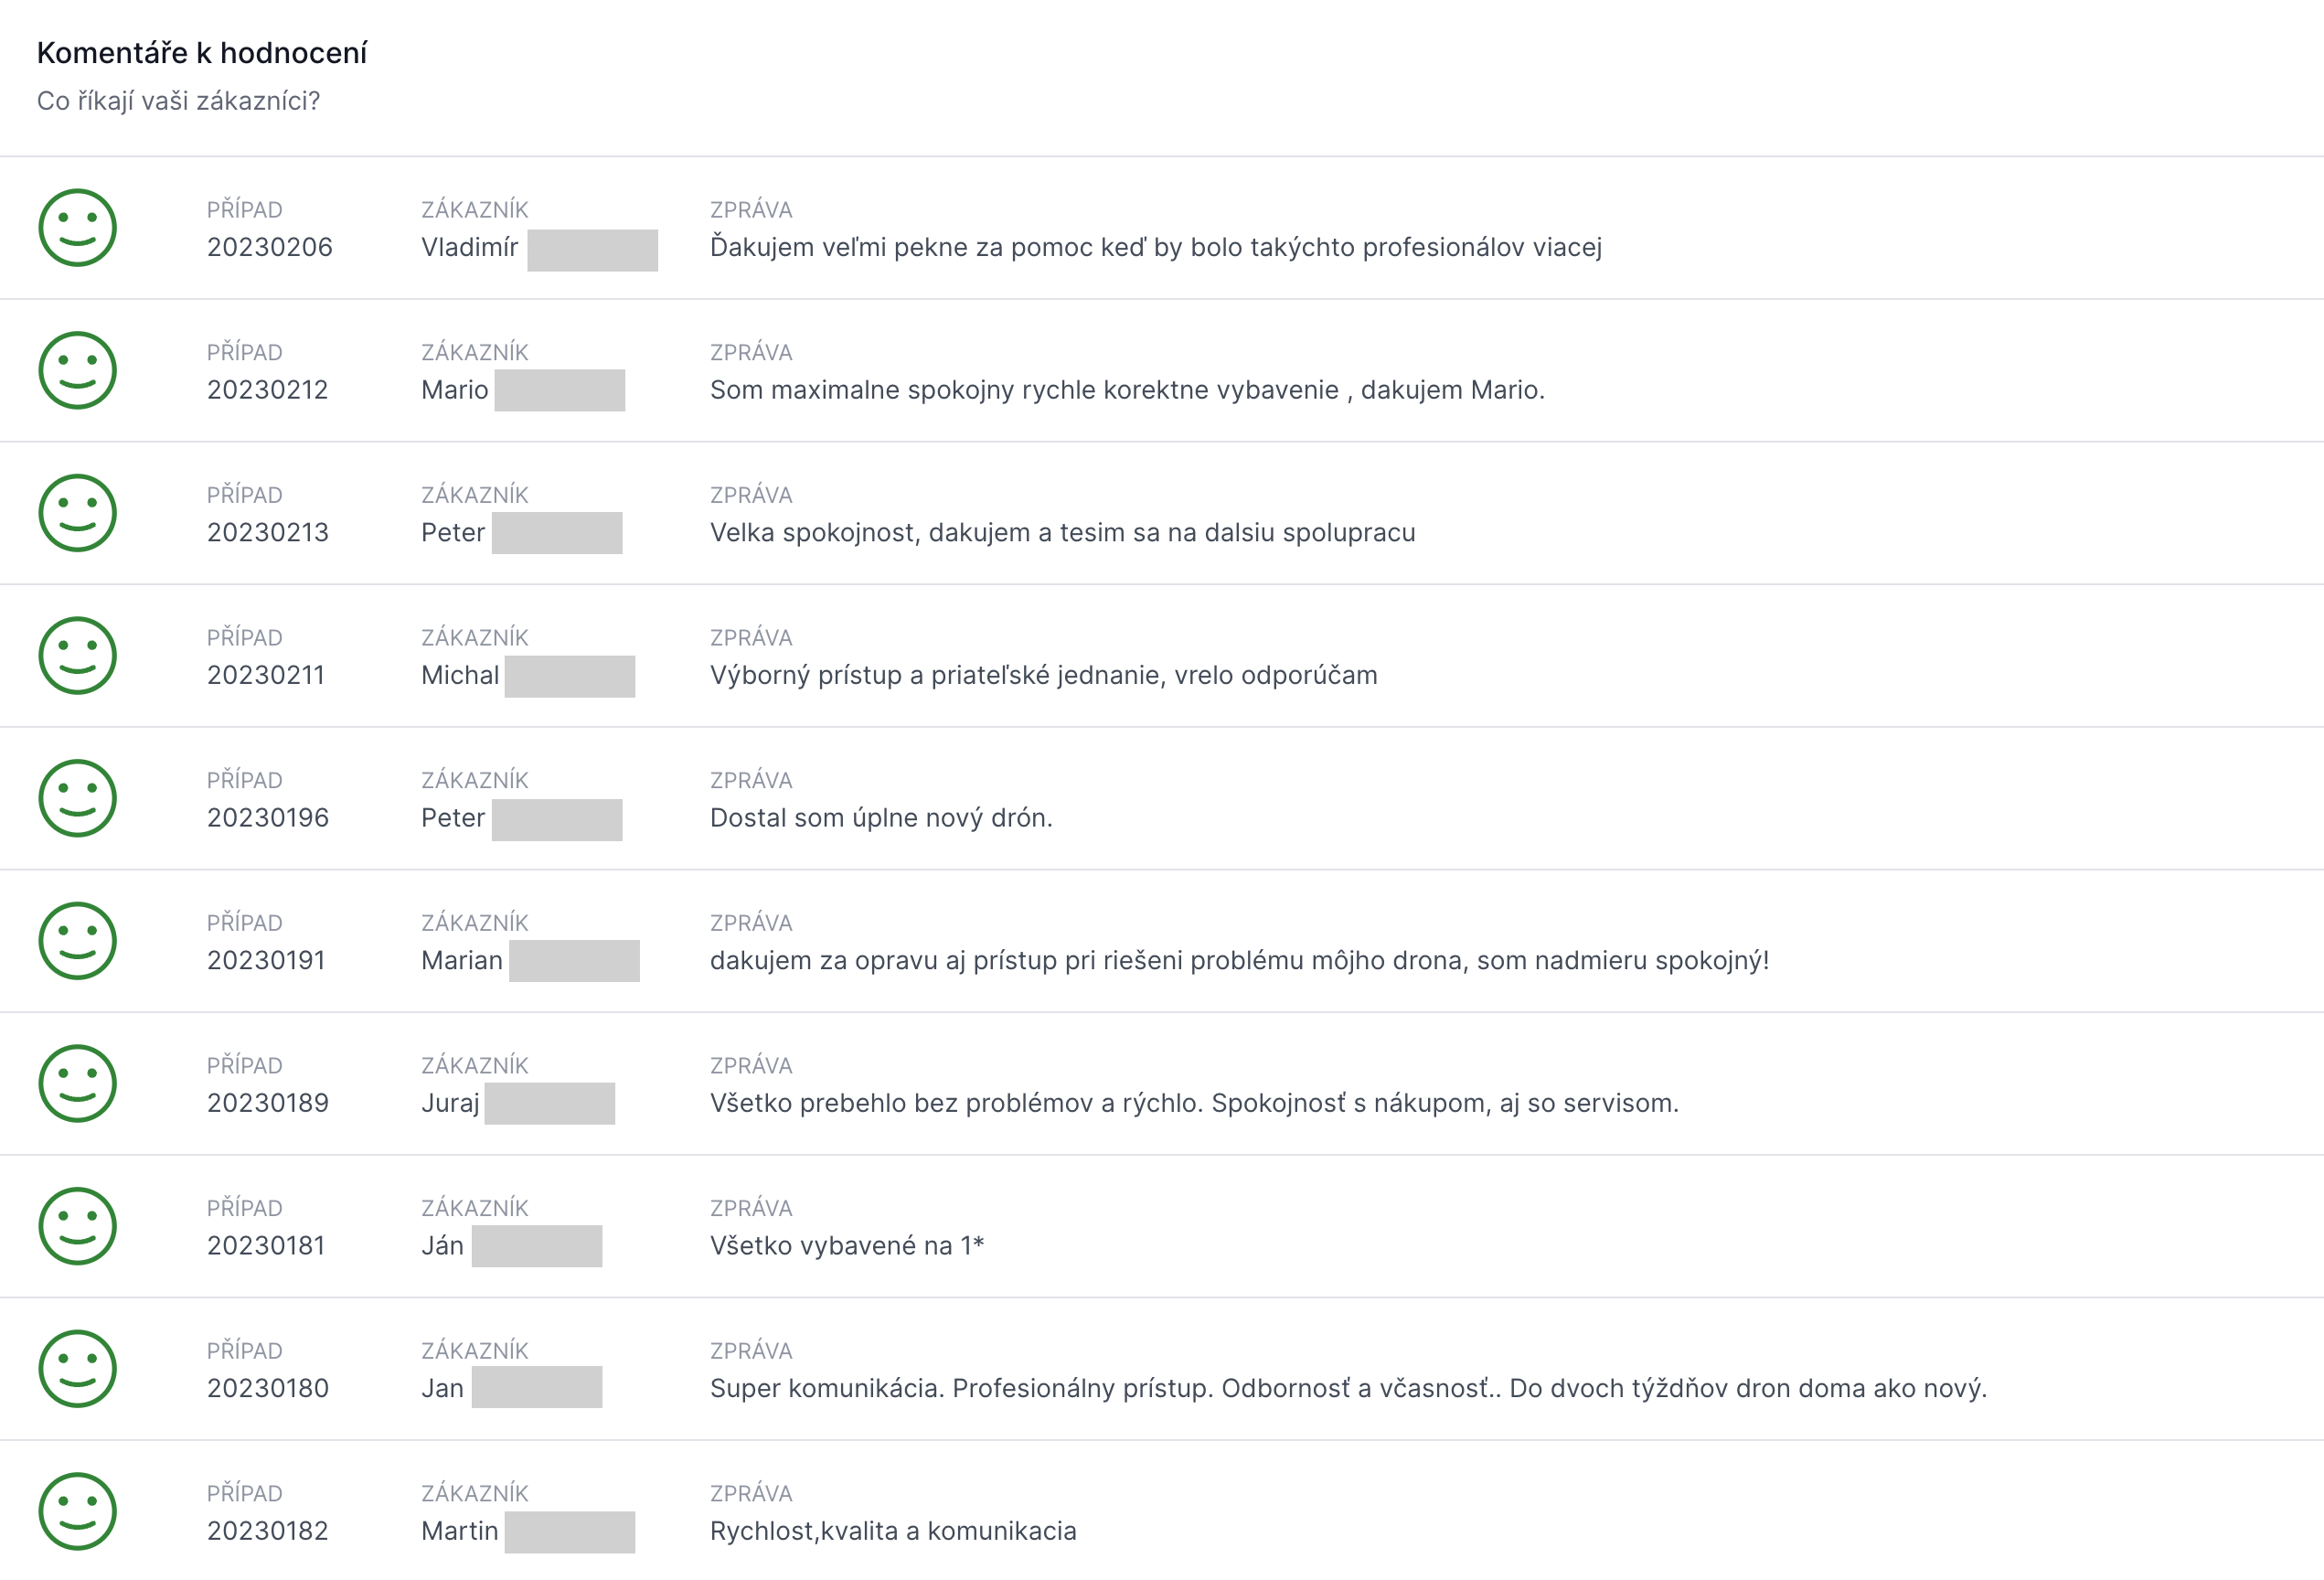The width and height of the screenshot is (2324, 1580).
Task: Select the smiley icon for case 20230196
Action: pos(77,798)
